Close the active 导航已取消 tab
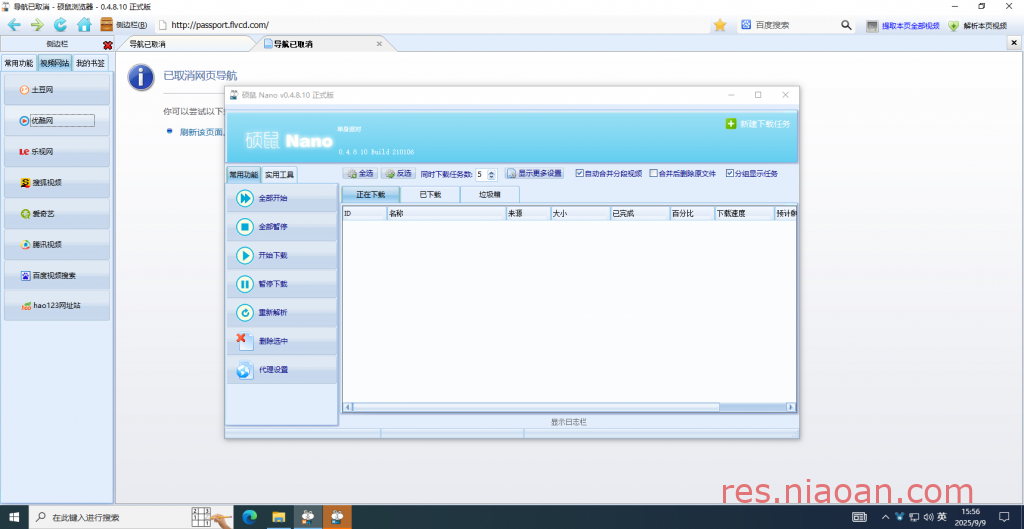 [379, 44]
